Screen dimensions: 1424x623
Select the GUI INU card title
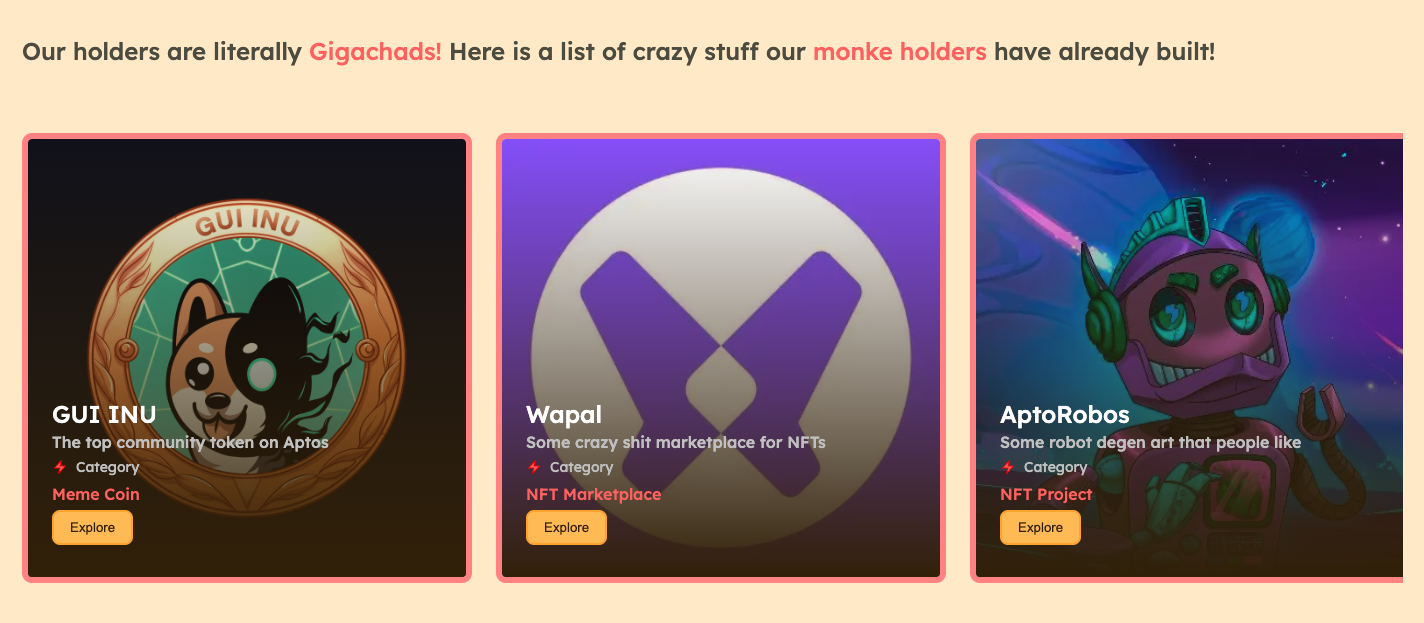(x=104, y=414)
